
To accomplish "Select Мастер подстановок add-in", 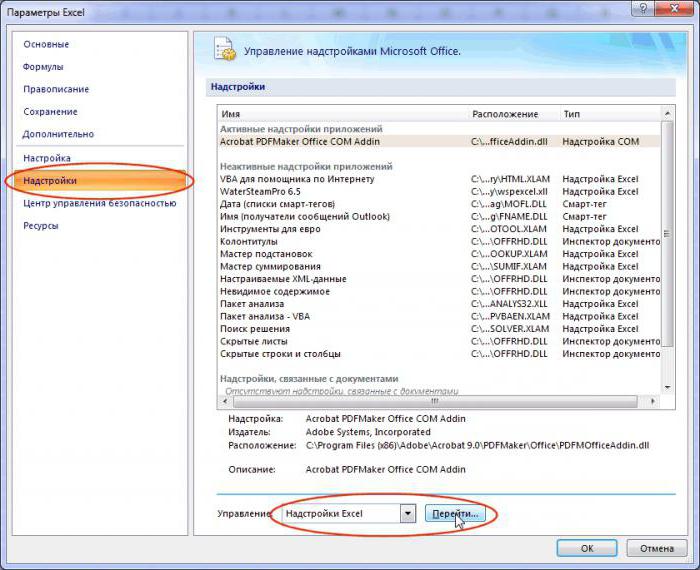I will point(439,254).
